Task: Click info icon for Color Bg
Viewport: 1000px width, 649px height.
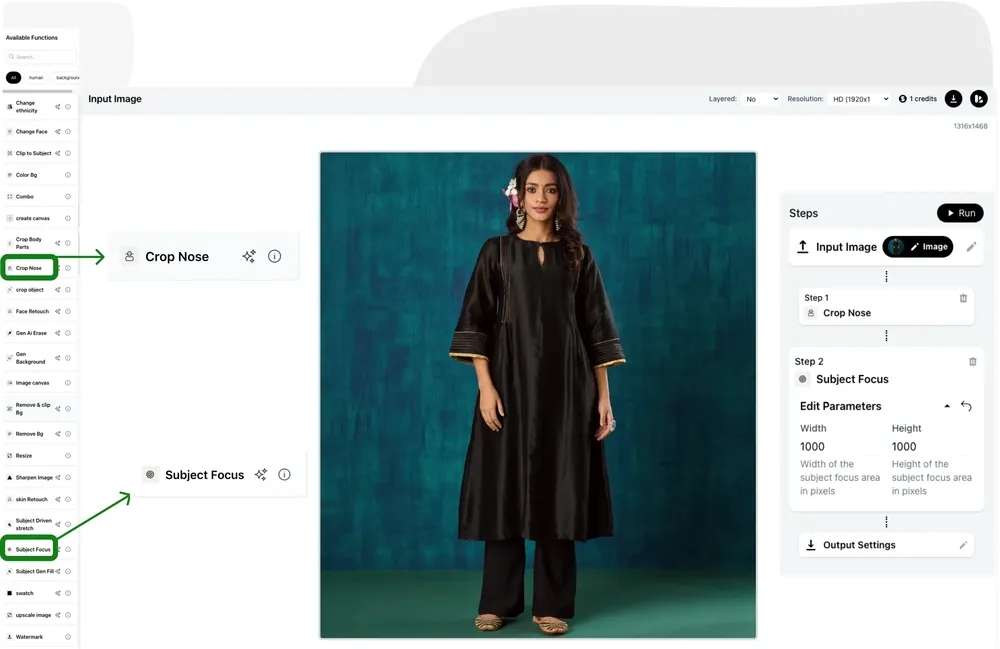Action: [x=68, y=175]
